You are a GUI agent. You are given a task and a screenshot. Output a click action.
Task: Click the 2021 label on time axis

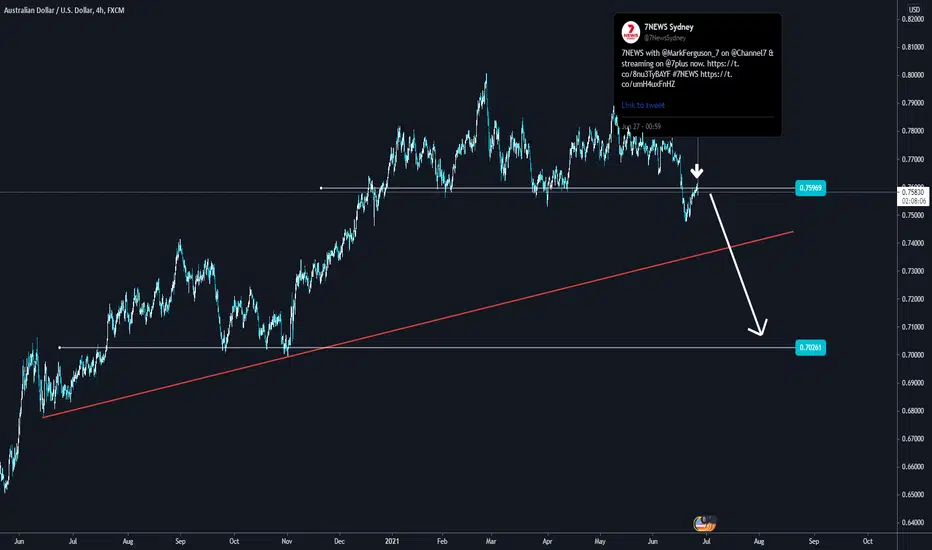(392, 541)
